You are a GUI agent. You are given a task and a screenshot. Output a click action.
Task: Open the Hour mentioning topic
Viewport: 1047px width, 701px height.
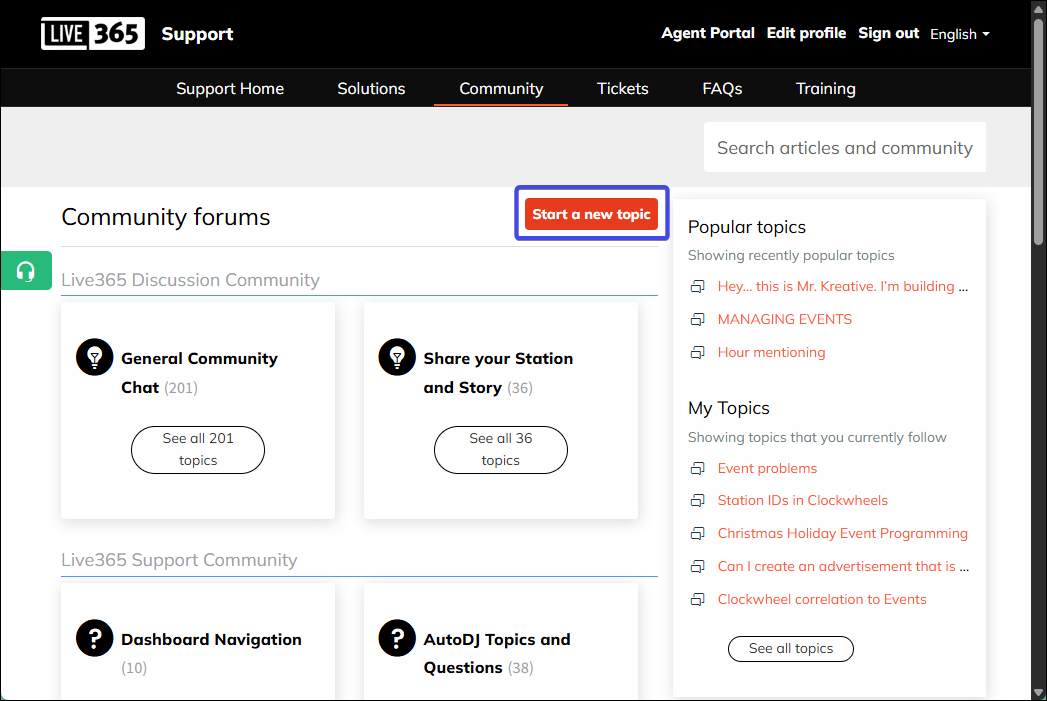pyautogui.click(x=771, y=352)
